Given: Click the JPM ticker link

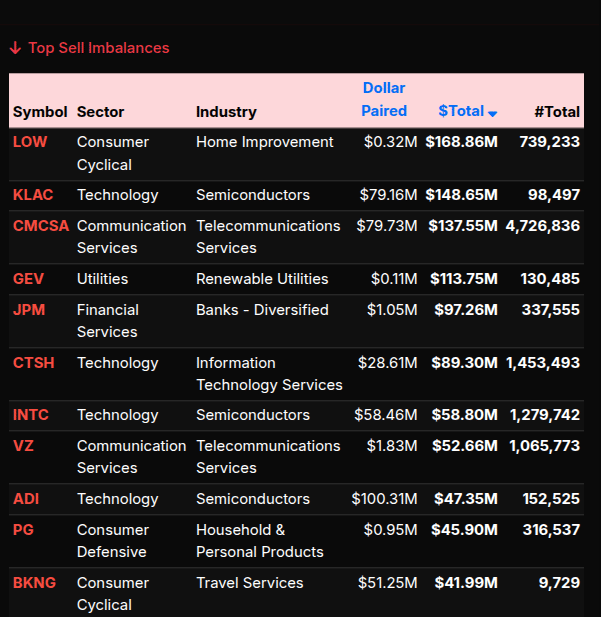Looking at the screenshot, I should 29,310.
